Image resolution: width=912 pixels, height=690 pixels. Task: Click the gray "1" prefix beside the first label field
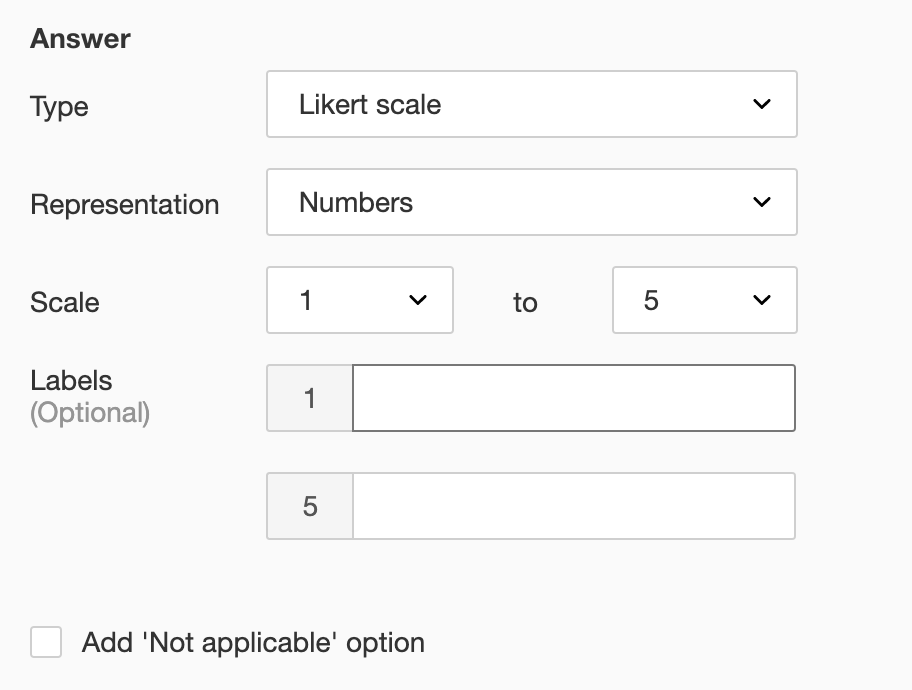tap(310, 398)
